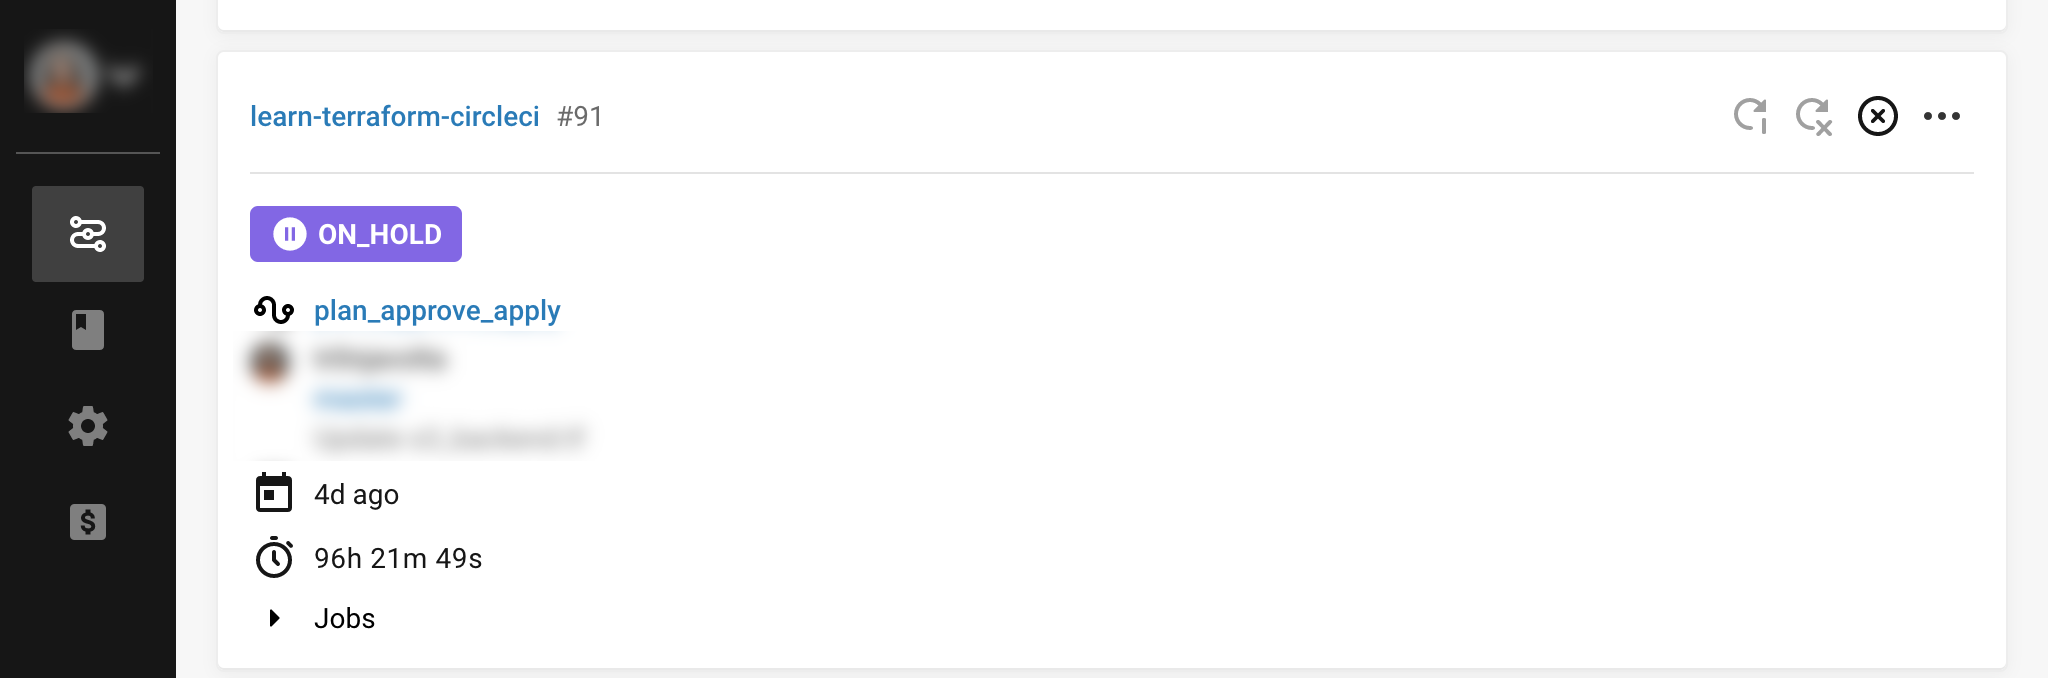Open the learn-terraform-circleci project link

pos(394,117)
